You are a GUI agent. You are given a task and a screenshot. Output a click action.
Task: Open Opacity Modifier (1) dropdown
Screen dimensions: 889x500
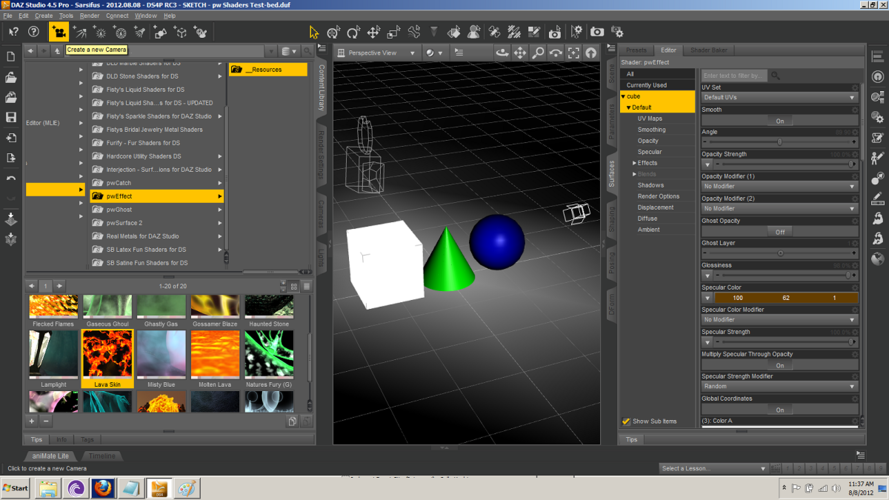tap(780, 186)
